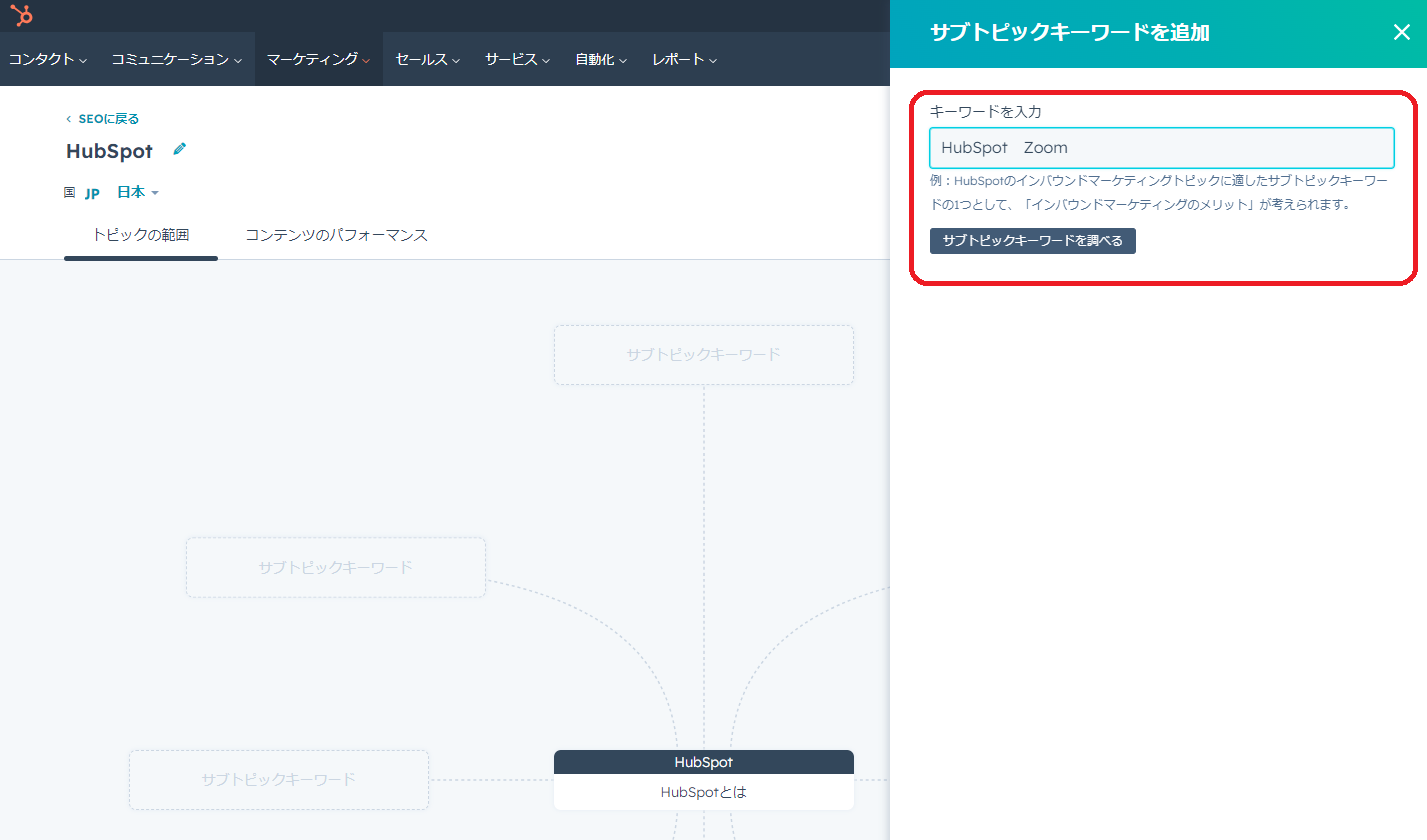Screen dimensions: 1427x840
Task: Click the HubSpot core topic header
Action: point(704,762)
